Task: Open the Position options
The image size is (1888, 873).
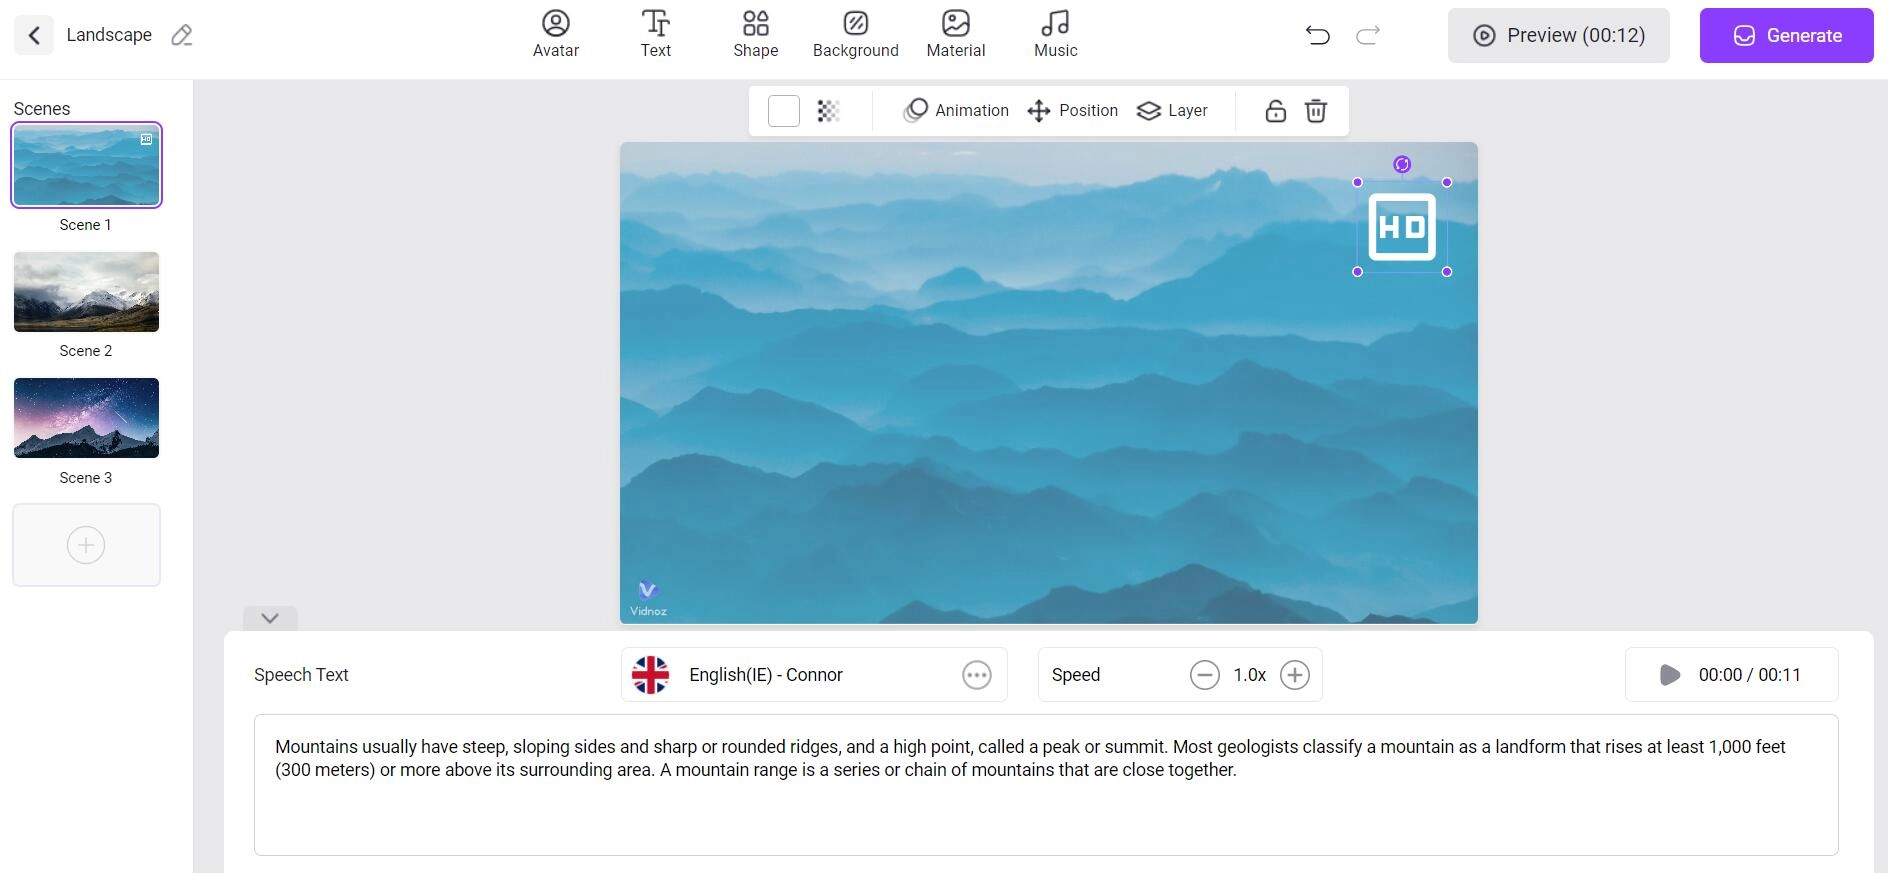Action: tap(1072, 111)
